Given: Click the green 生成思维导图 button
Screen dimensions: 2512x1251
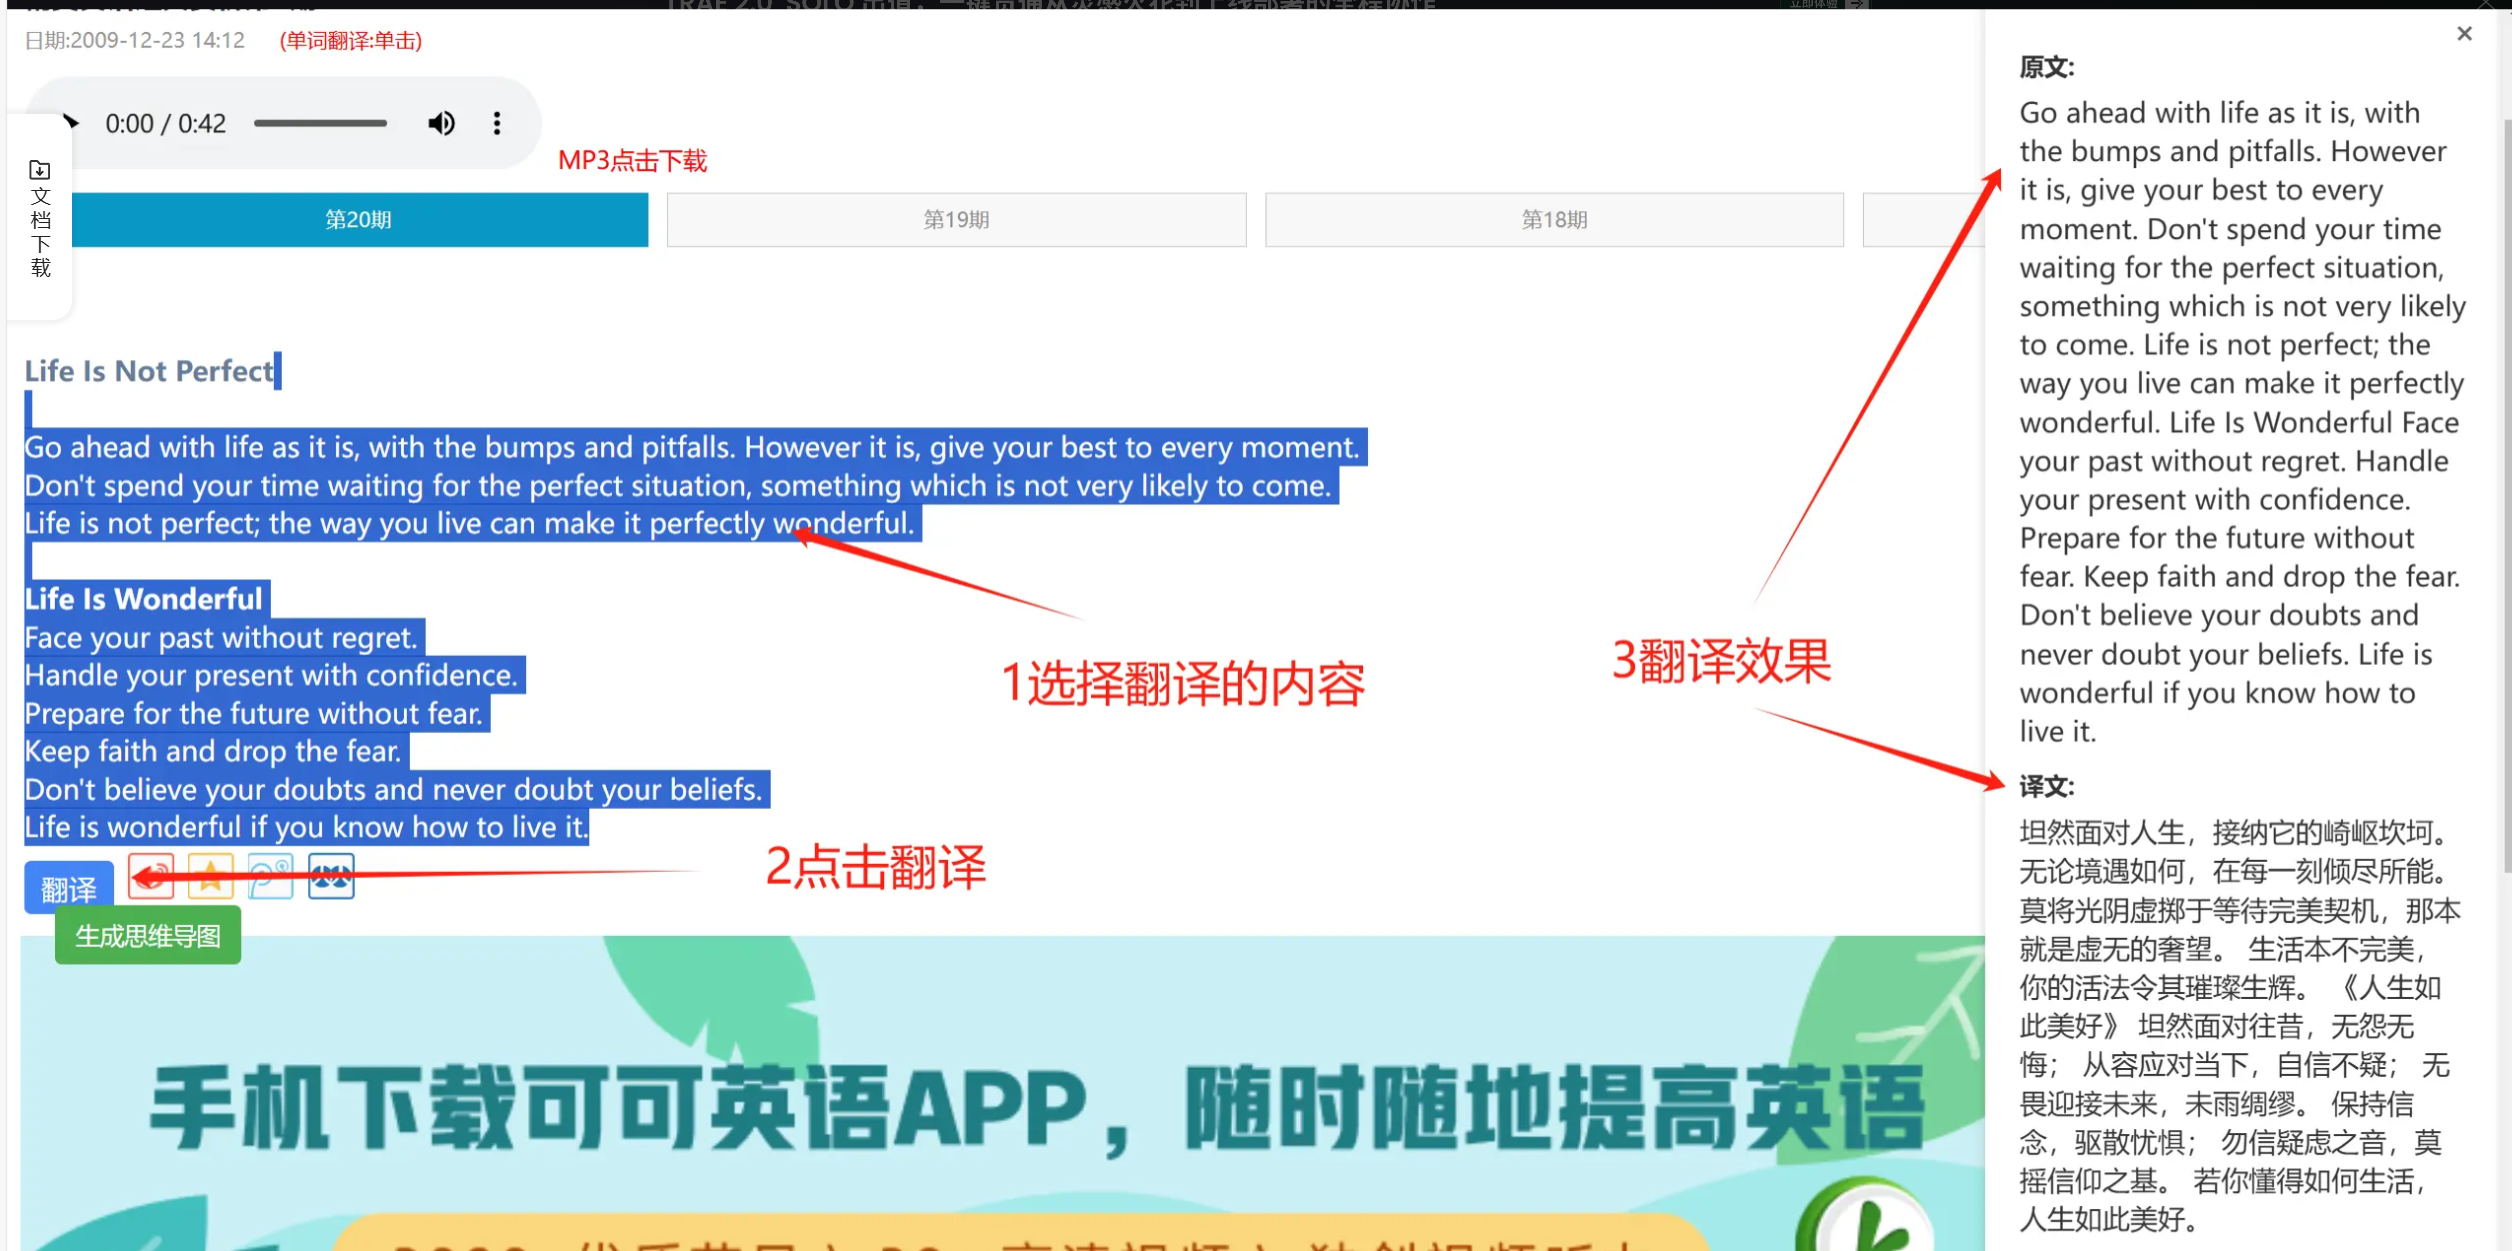Looking at the screenshot, I should tap(148, 936).
